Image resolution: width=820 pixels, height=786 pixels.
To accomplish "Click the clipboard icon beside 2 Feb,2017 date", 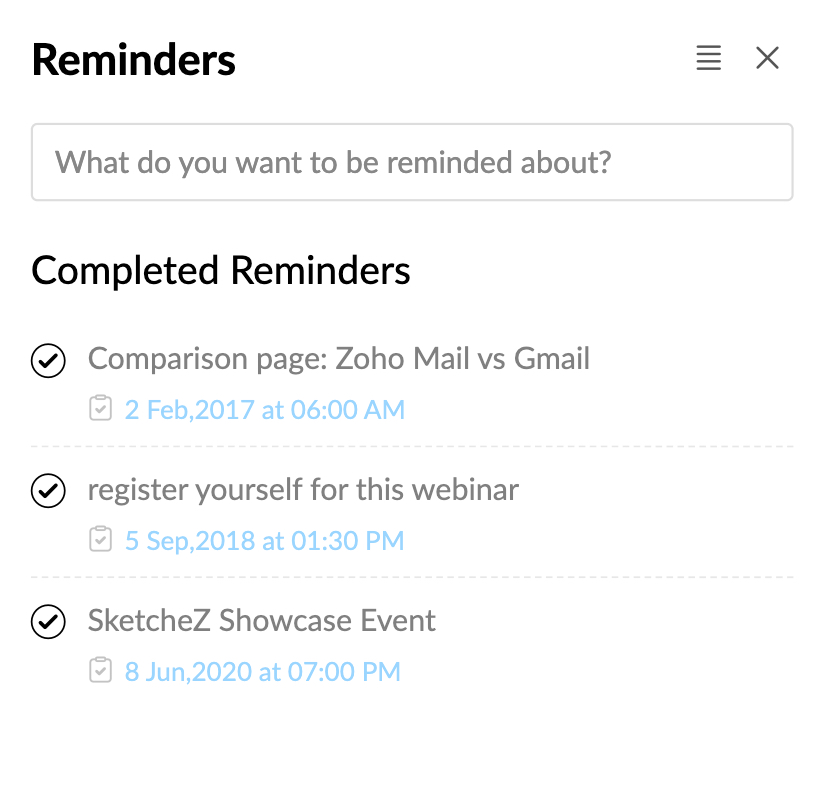I will click(100, 408).
